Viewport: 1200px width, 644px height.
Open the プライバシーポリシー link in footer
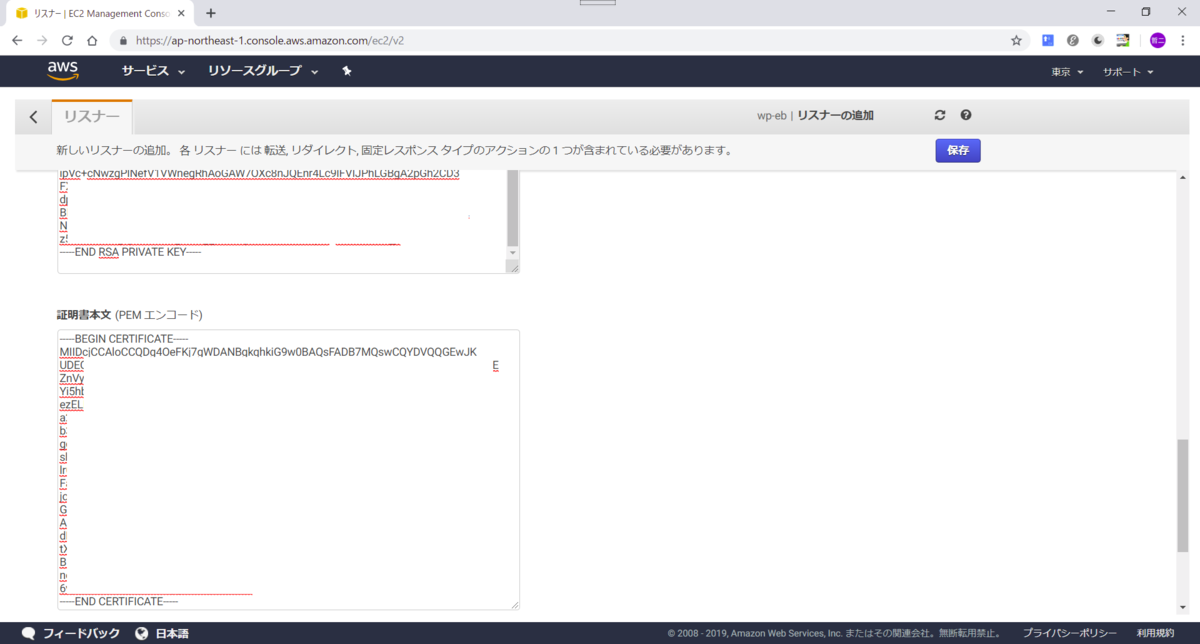click(x=1068, y=632)
